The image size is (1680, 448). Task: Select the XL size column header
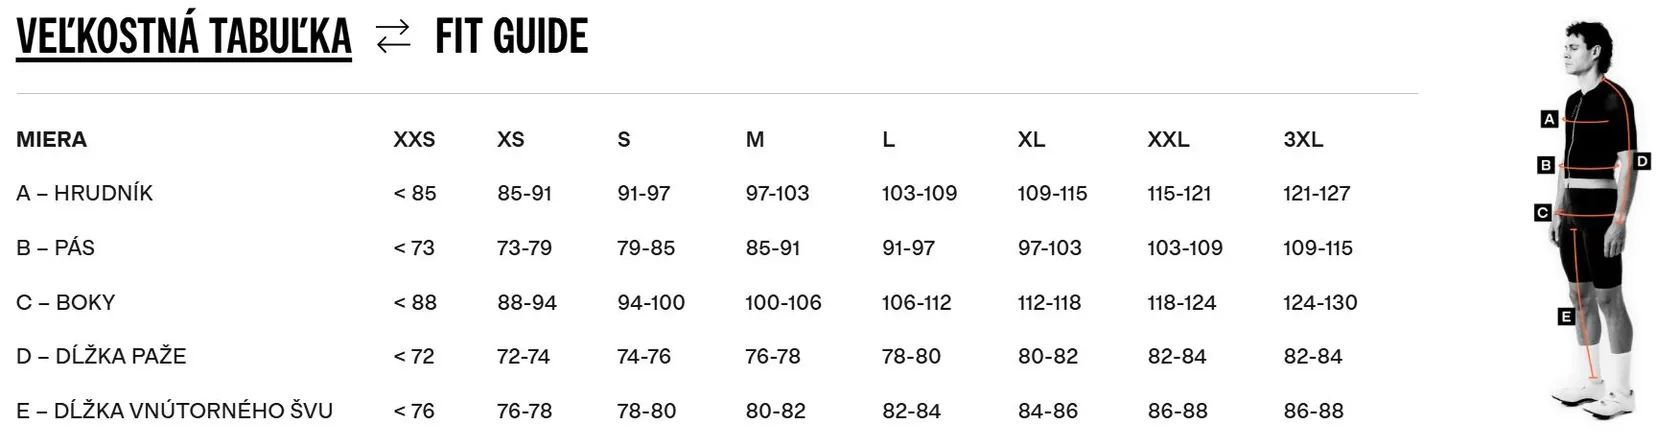(x=1031, y=140)
